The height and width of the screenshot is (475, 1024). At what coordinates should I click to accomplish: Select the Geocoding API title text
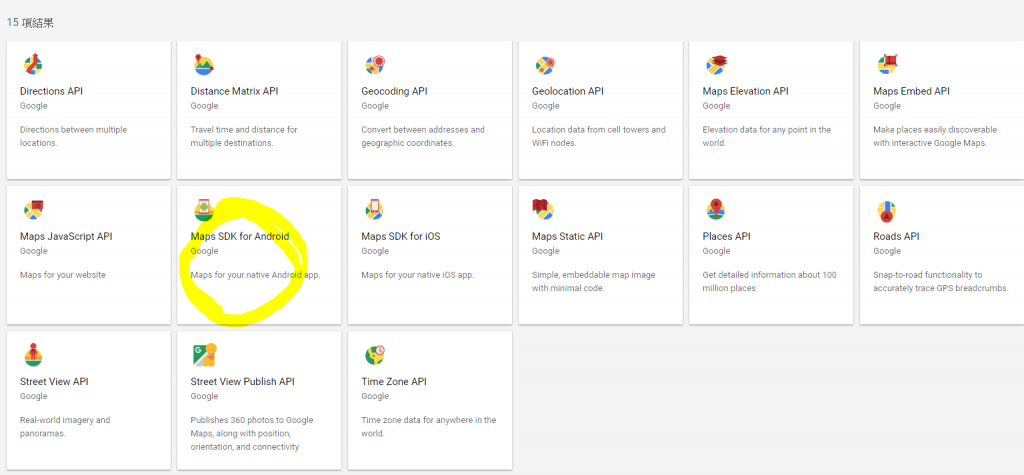point(394,92)
